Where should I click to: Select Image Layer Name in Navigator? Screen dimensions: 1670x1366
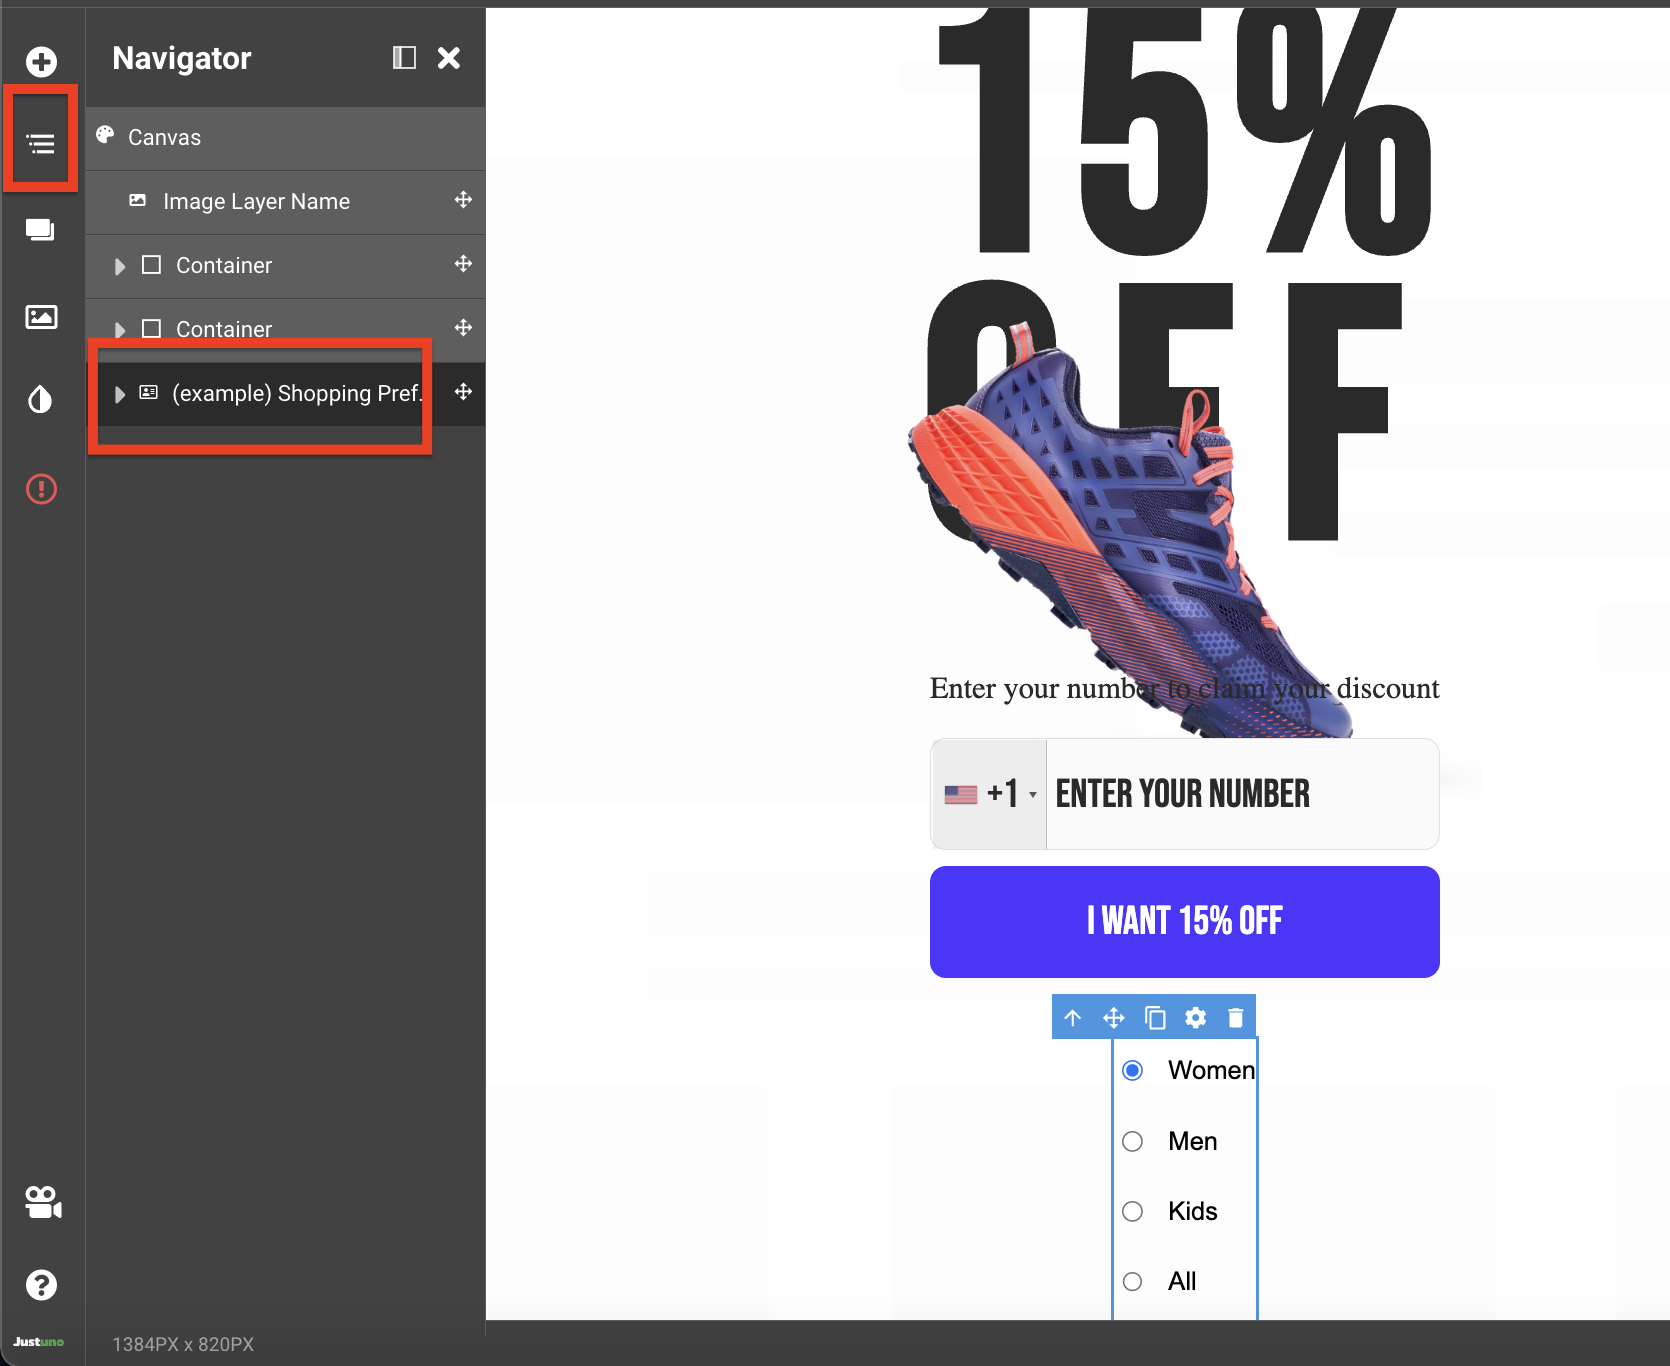256,202
